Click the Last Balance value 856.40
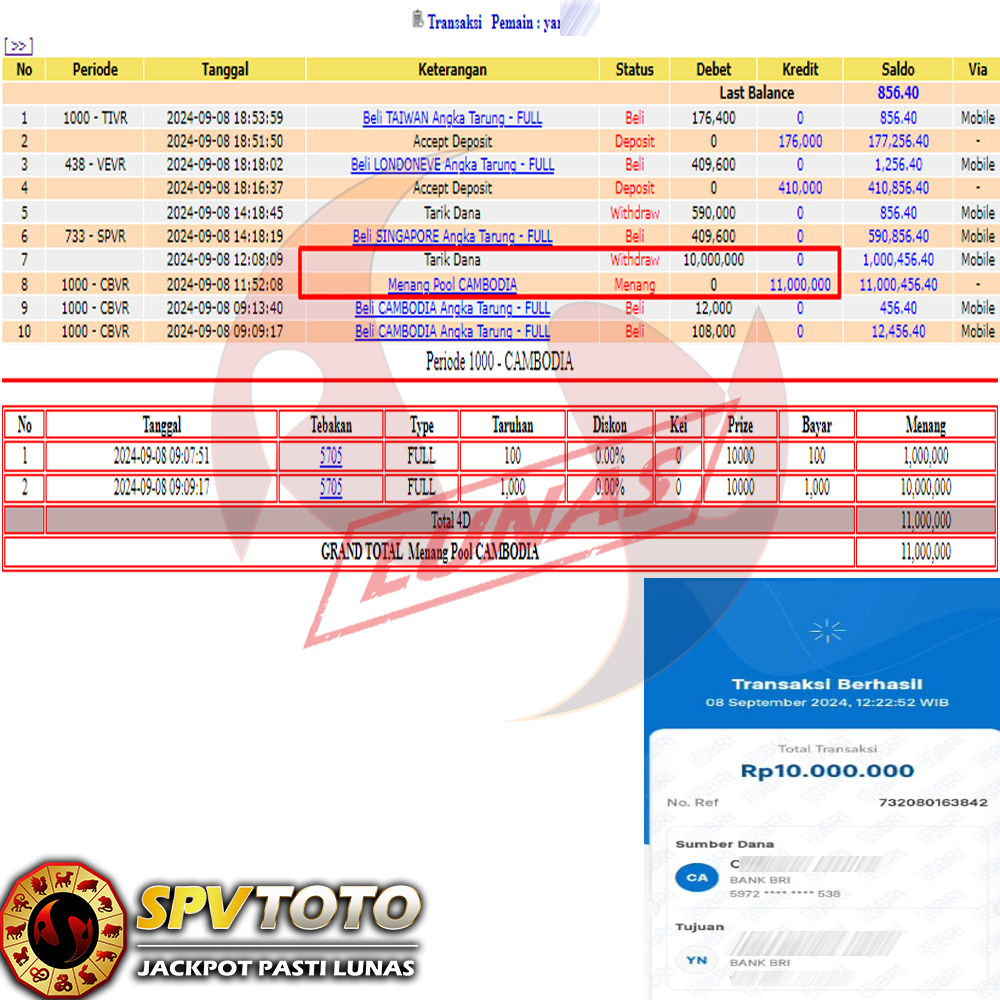Image resolution: width=1000 pixels, height=1000 pixels. 897,93
